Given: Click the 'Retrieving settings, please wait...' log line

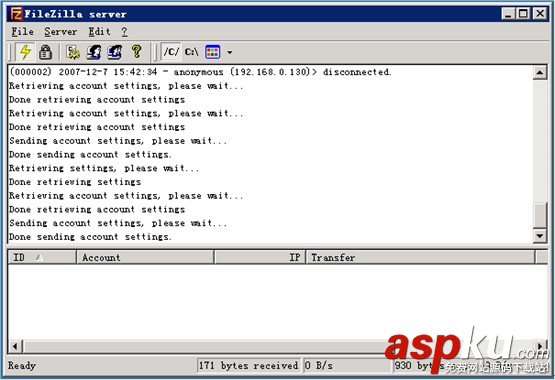Looking at the screenshot, I should 104,168.
